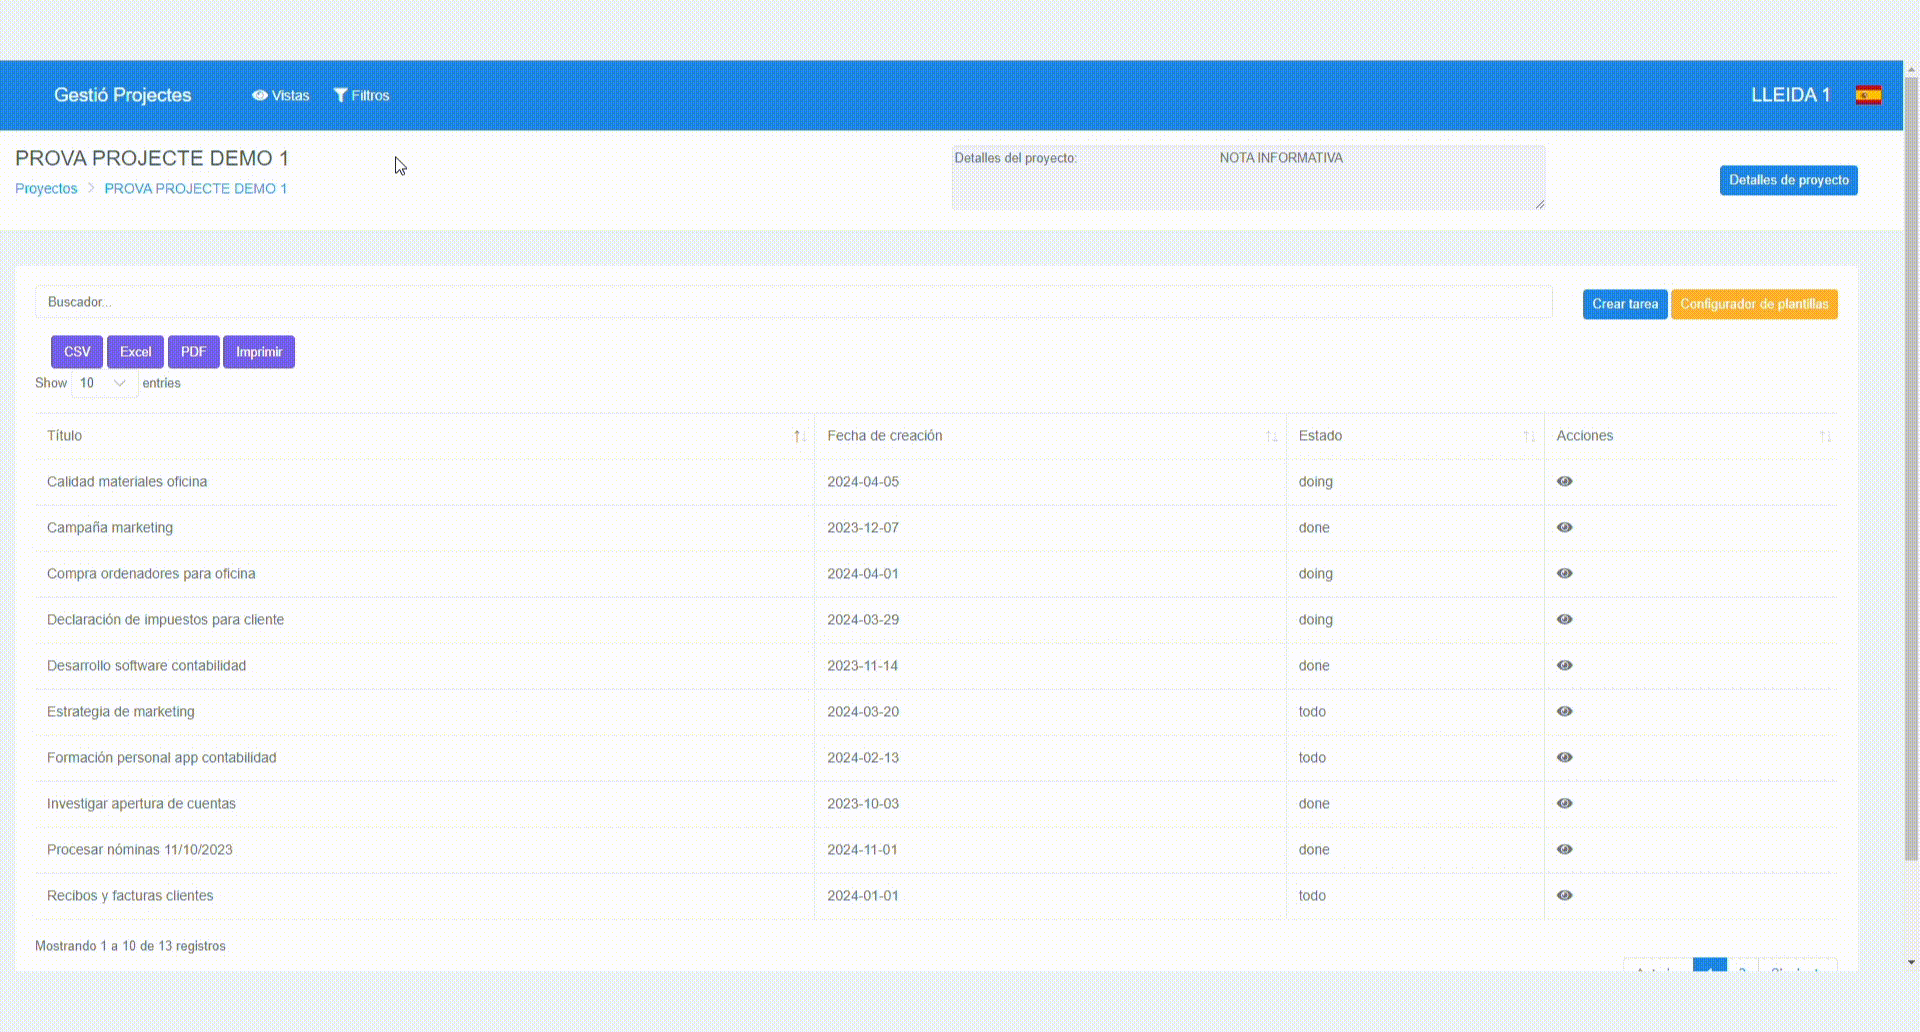
Task: Sort table by Título using sort arrows
Action: (799, 436)
